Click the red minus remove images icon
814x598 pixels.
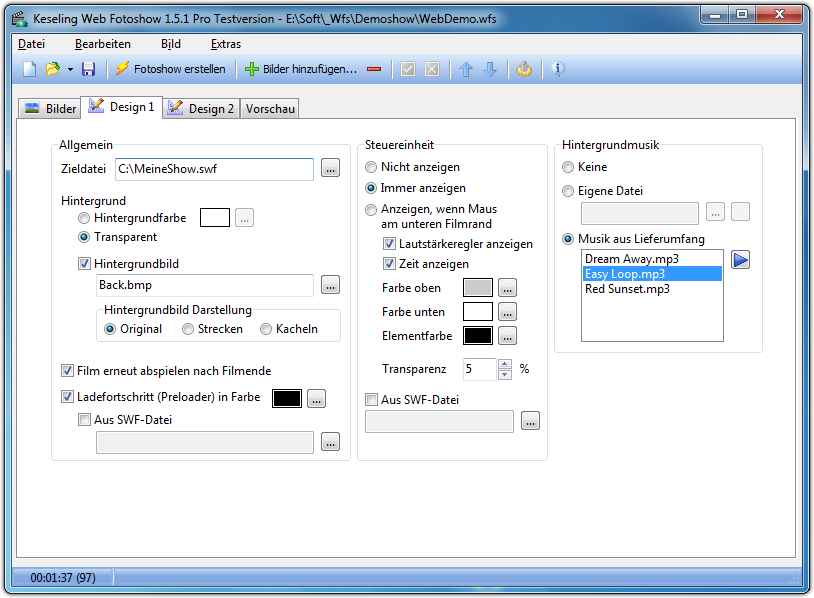(374, 69)
